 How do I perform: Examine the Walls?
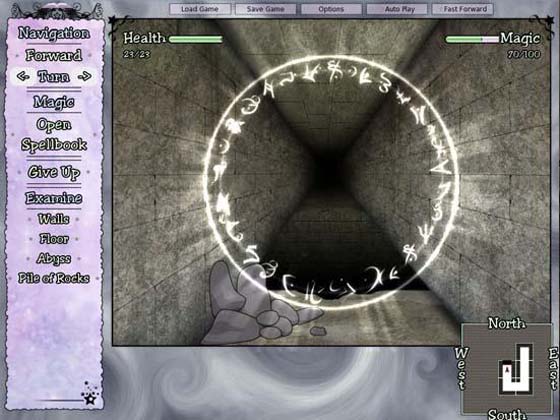(x=54, y=219)
